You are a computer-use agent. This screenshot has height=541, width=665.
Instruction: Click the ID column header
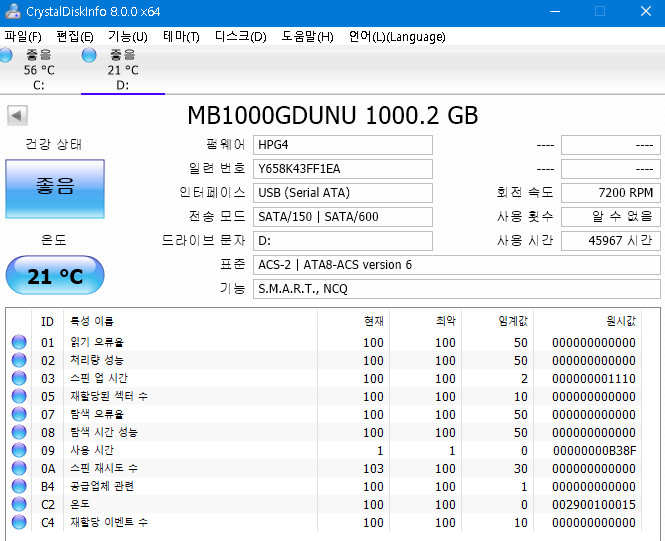point(48,321)
